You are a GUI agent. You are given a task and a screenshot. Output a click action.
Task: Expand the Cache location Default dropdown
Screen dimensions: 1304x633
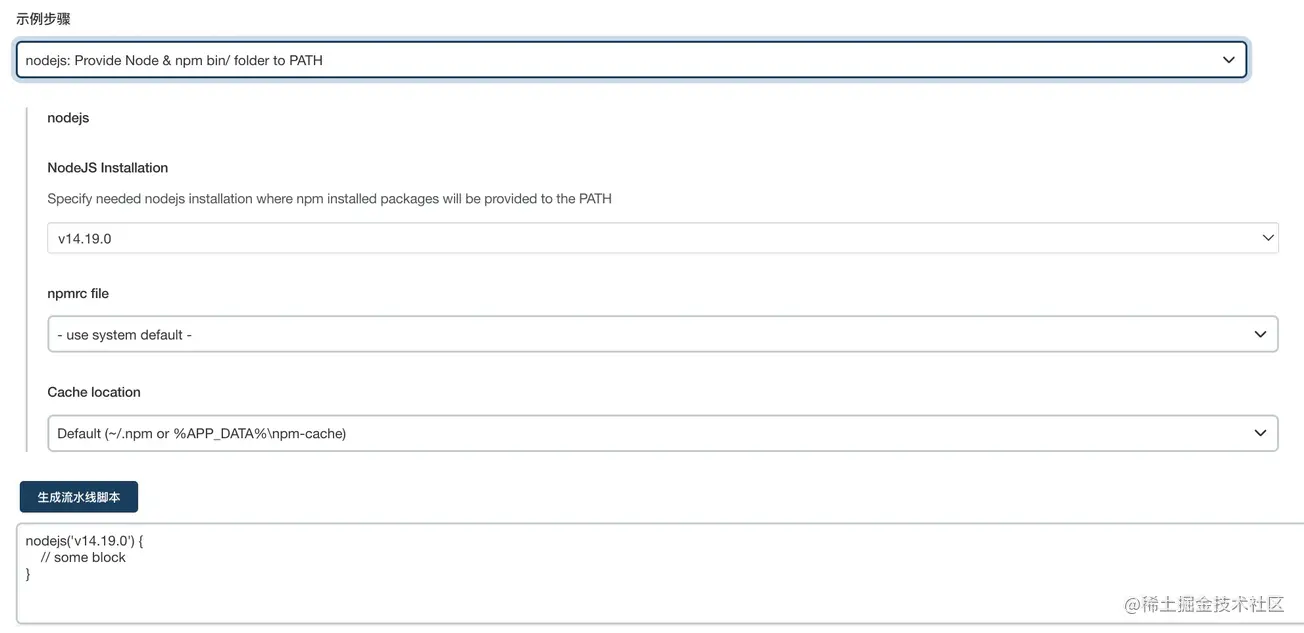click(x=663, y=433)
